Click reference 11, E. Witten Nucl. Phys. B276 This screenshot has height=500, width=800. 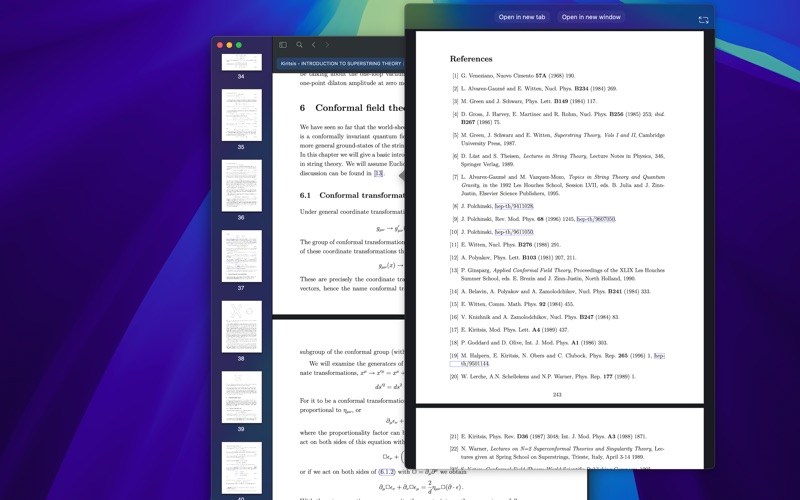505,244
